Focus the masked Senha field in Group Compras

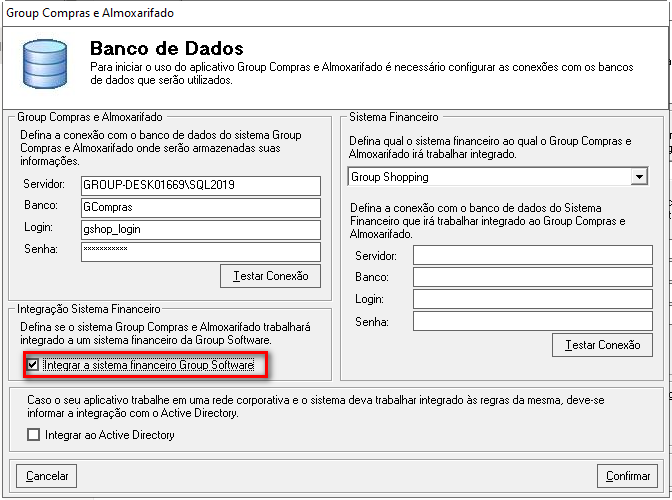pyautogui.click(x=201, y=252)
